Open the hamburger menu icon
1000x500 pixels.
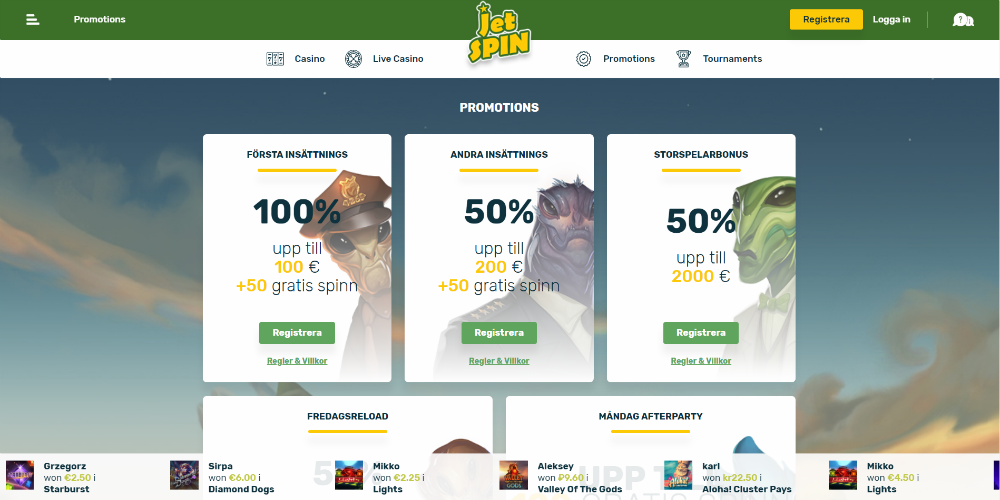[x=33, y=20]
